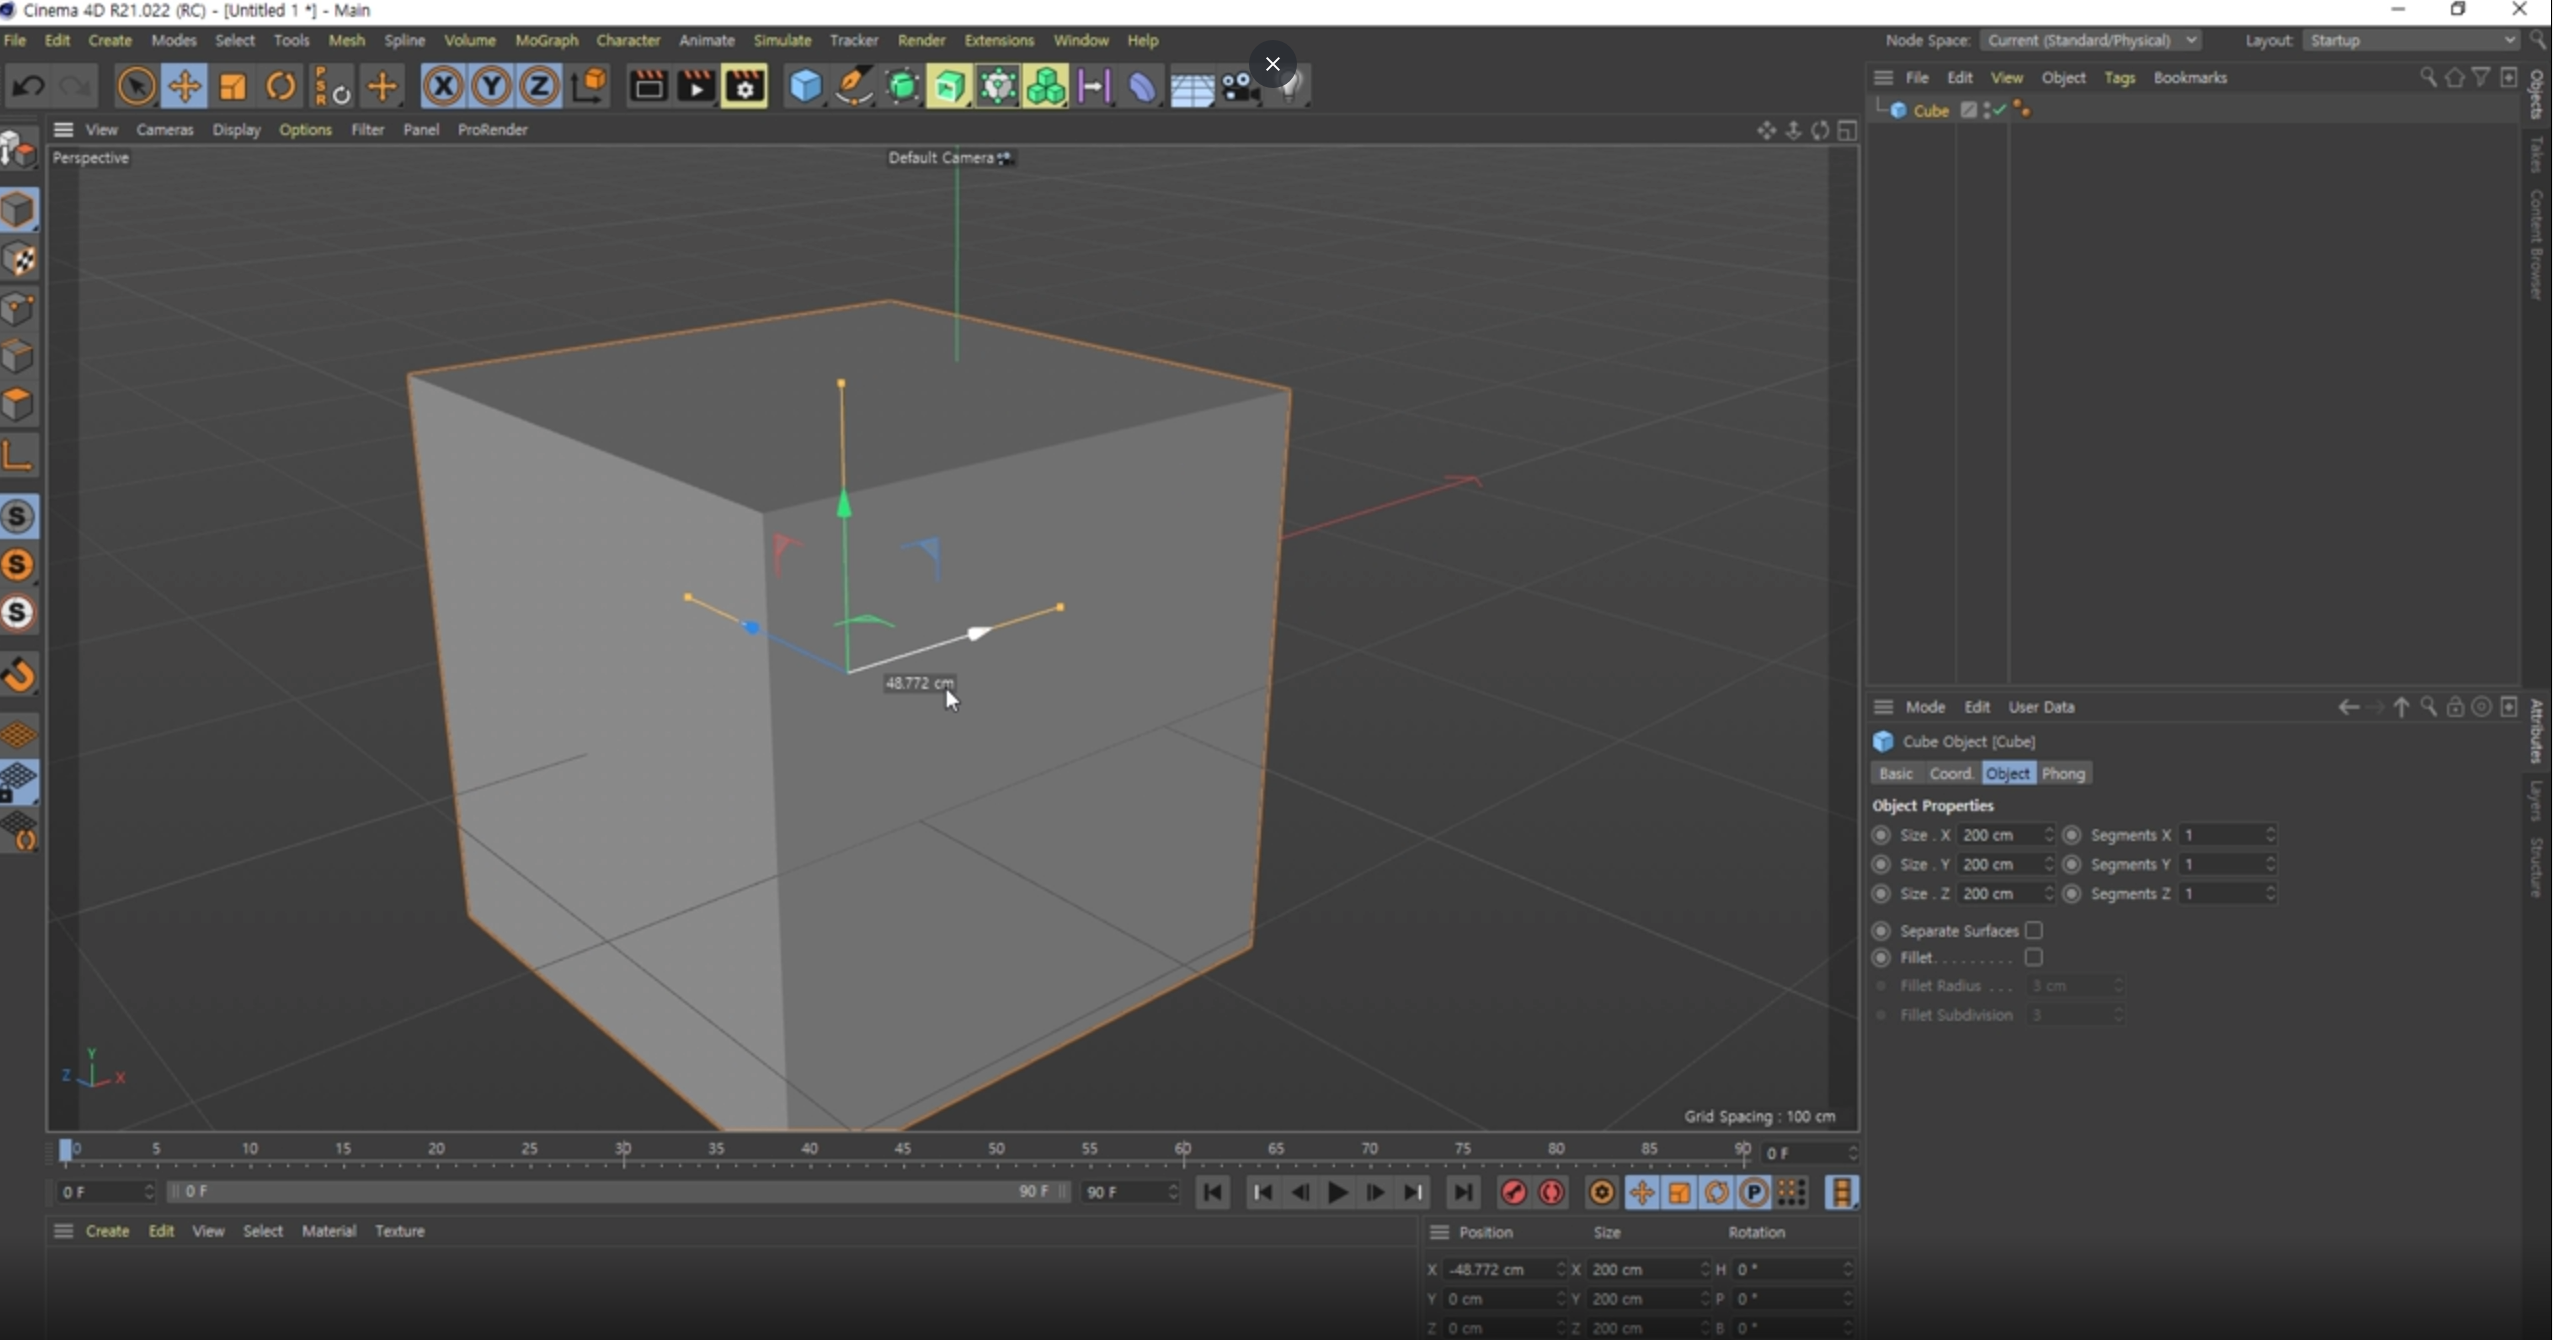2553x1340 pixels.
Task: Select the orange Scale tool
Action: 233,87
